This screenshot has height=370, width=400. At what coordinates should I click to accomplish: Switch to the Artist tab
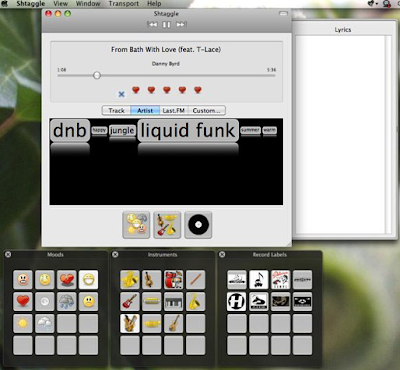tap(145, 110)
